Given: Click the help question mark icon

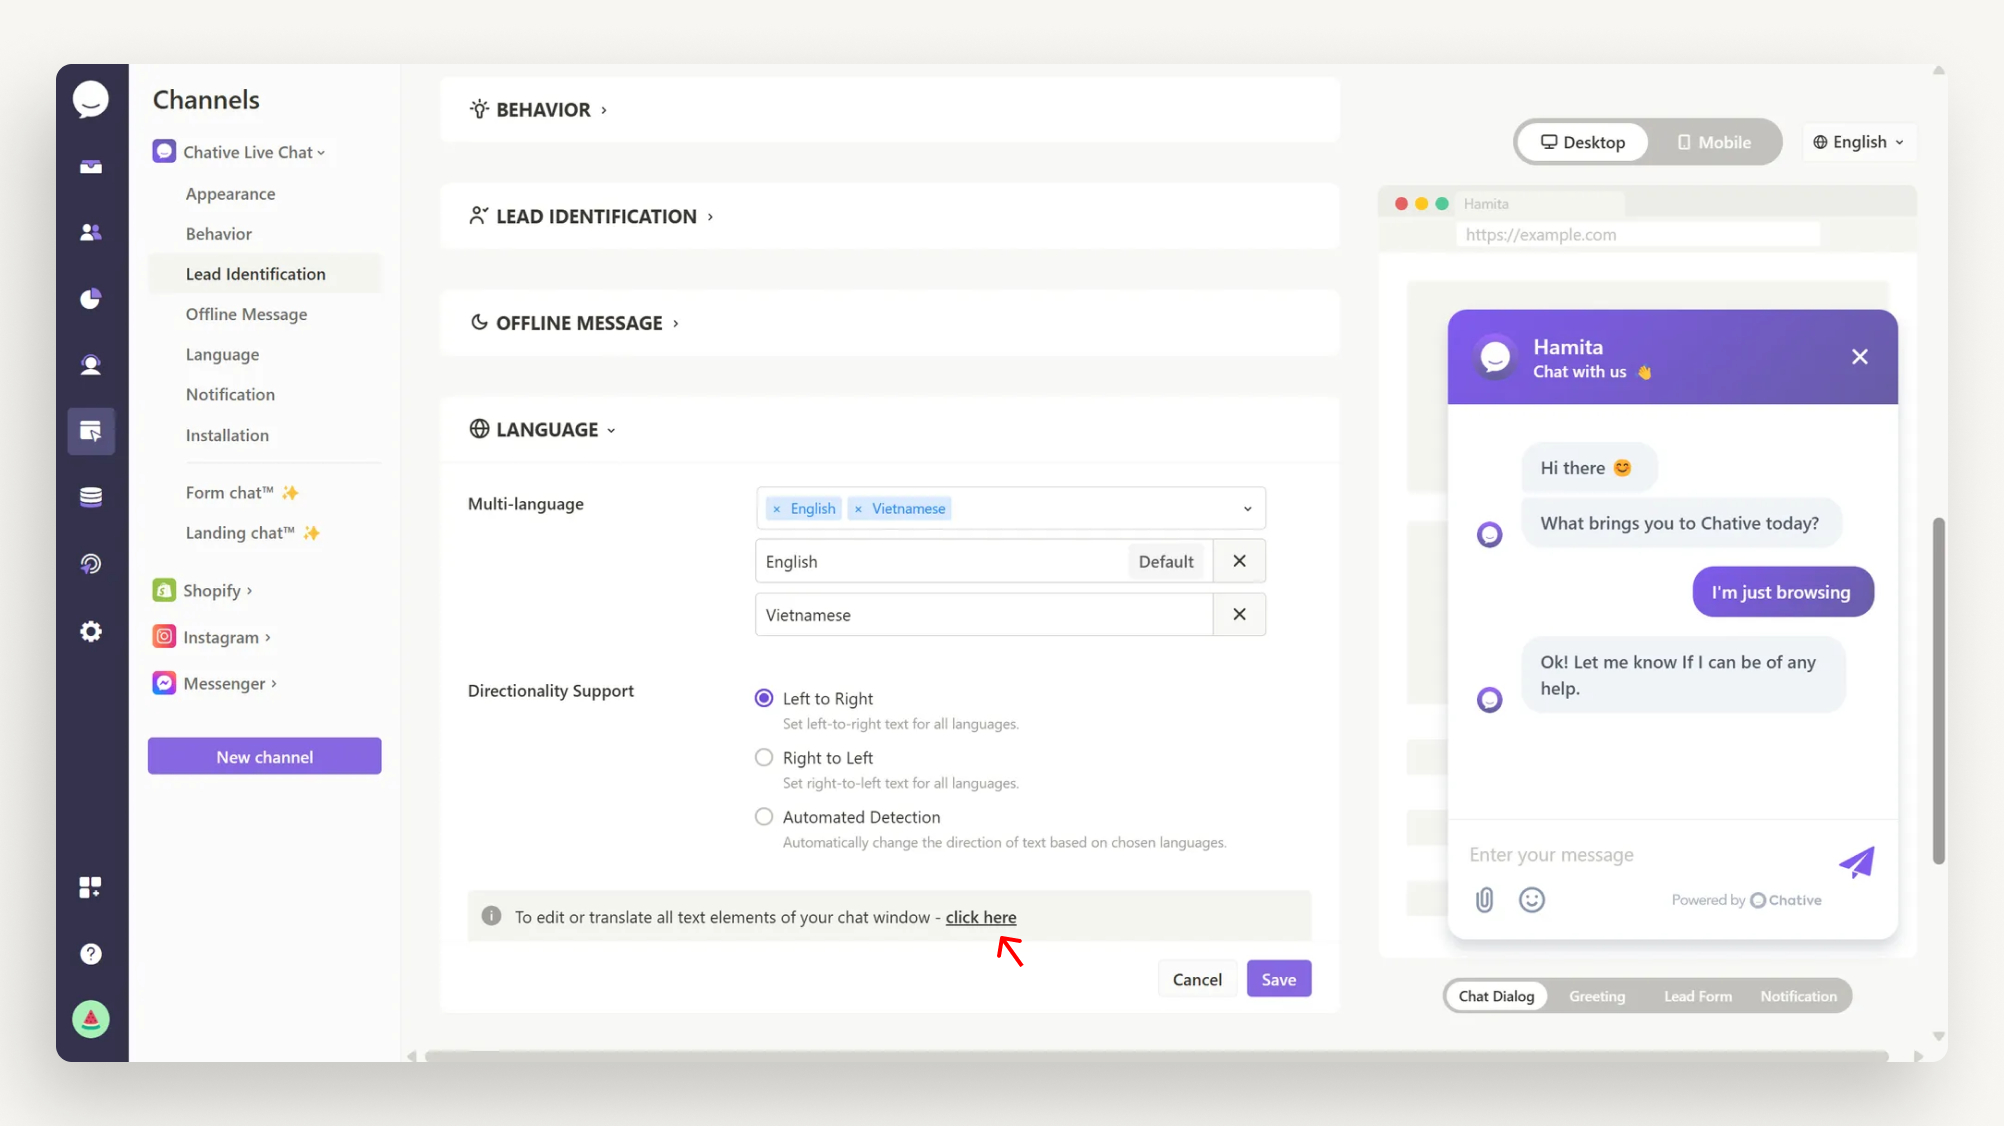Looking at the screenshot, I should click(91, 953).
